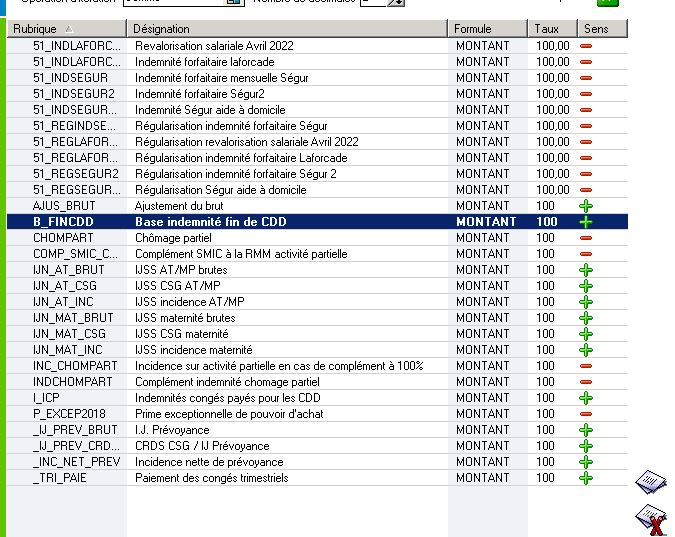Viewport: 675px width, 537px height.
Task: Click minus Sens icon of 51_INDSEGUR row
Action: (x=586, y=78)
